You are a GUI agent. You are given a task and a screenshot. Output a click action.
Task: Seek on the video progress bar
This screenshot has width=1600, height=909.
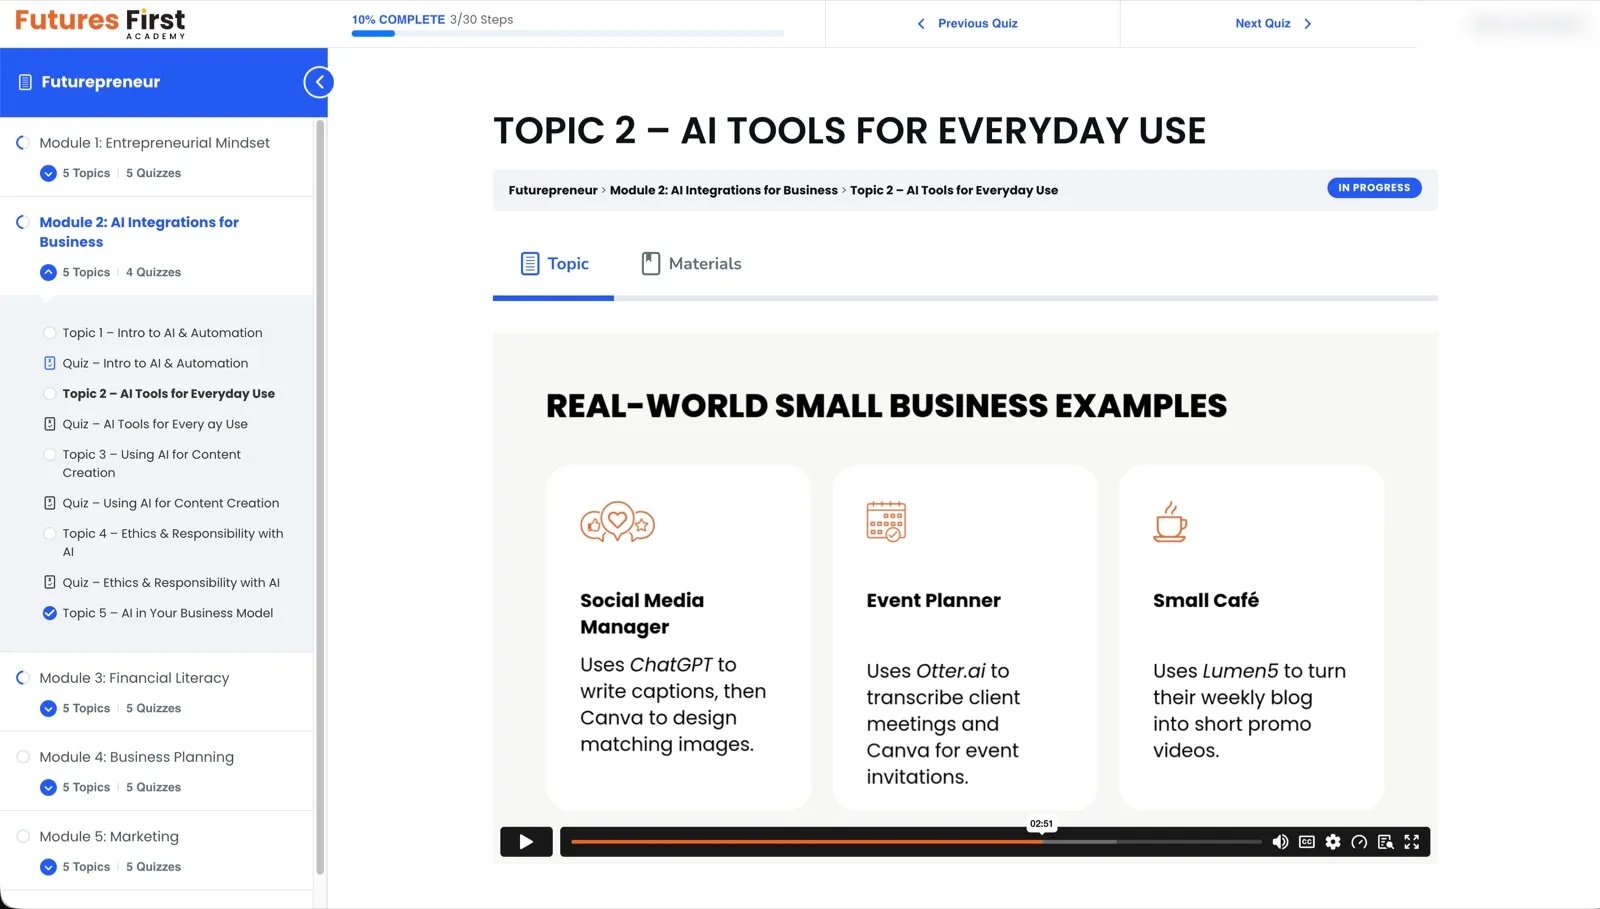tap(915, 842)
